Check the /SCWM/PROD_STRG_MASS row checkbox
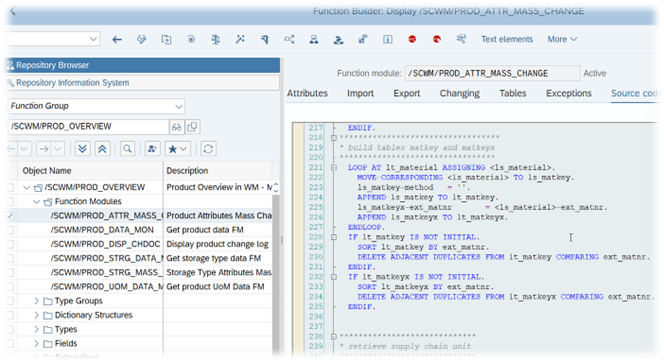The width and height of the screenshot is (664, 362). (x=10, y=273)
